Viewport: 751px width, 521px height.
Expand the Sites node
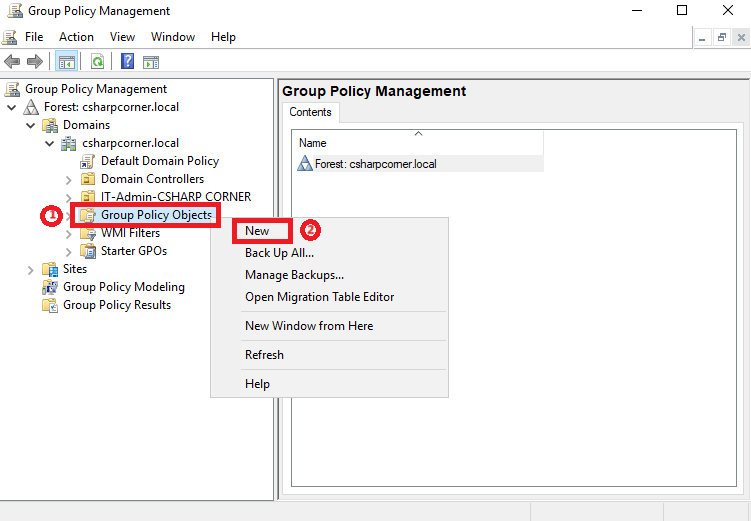pos(31,270)
